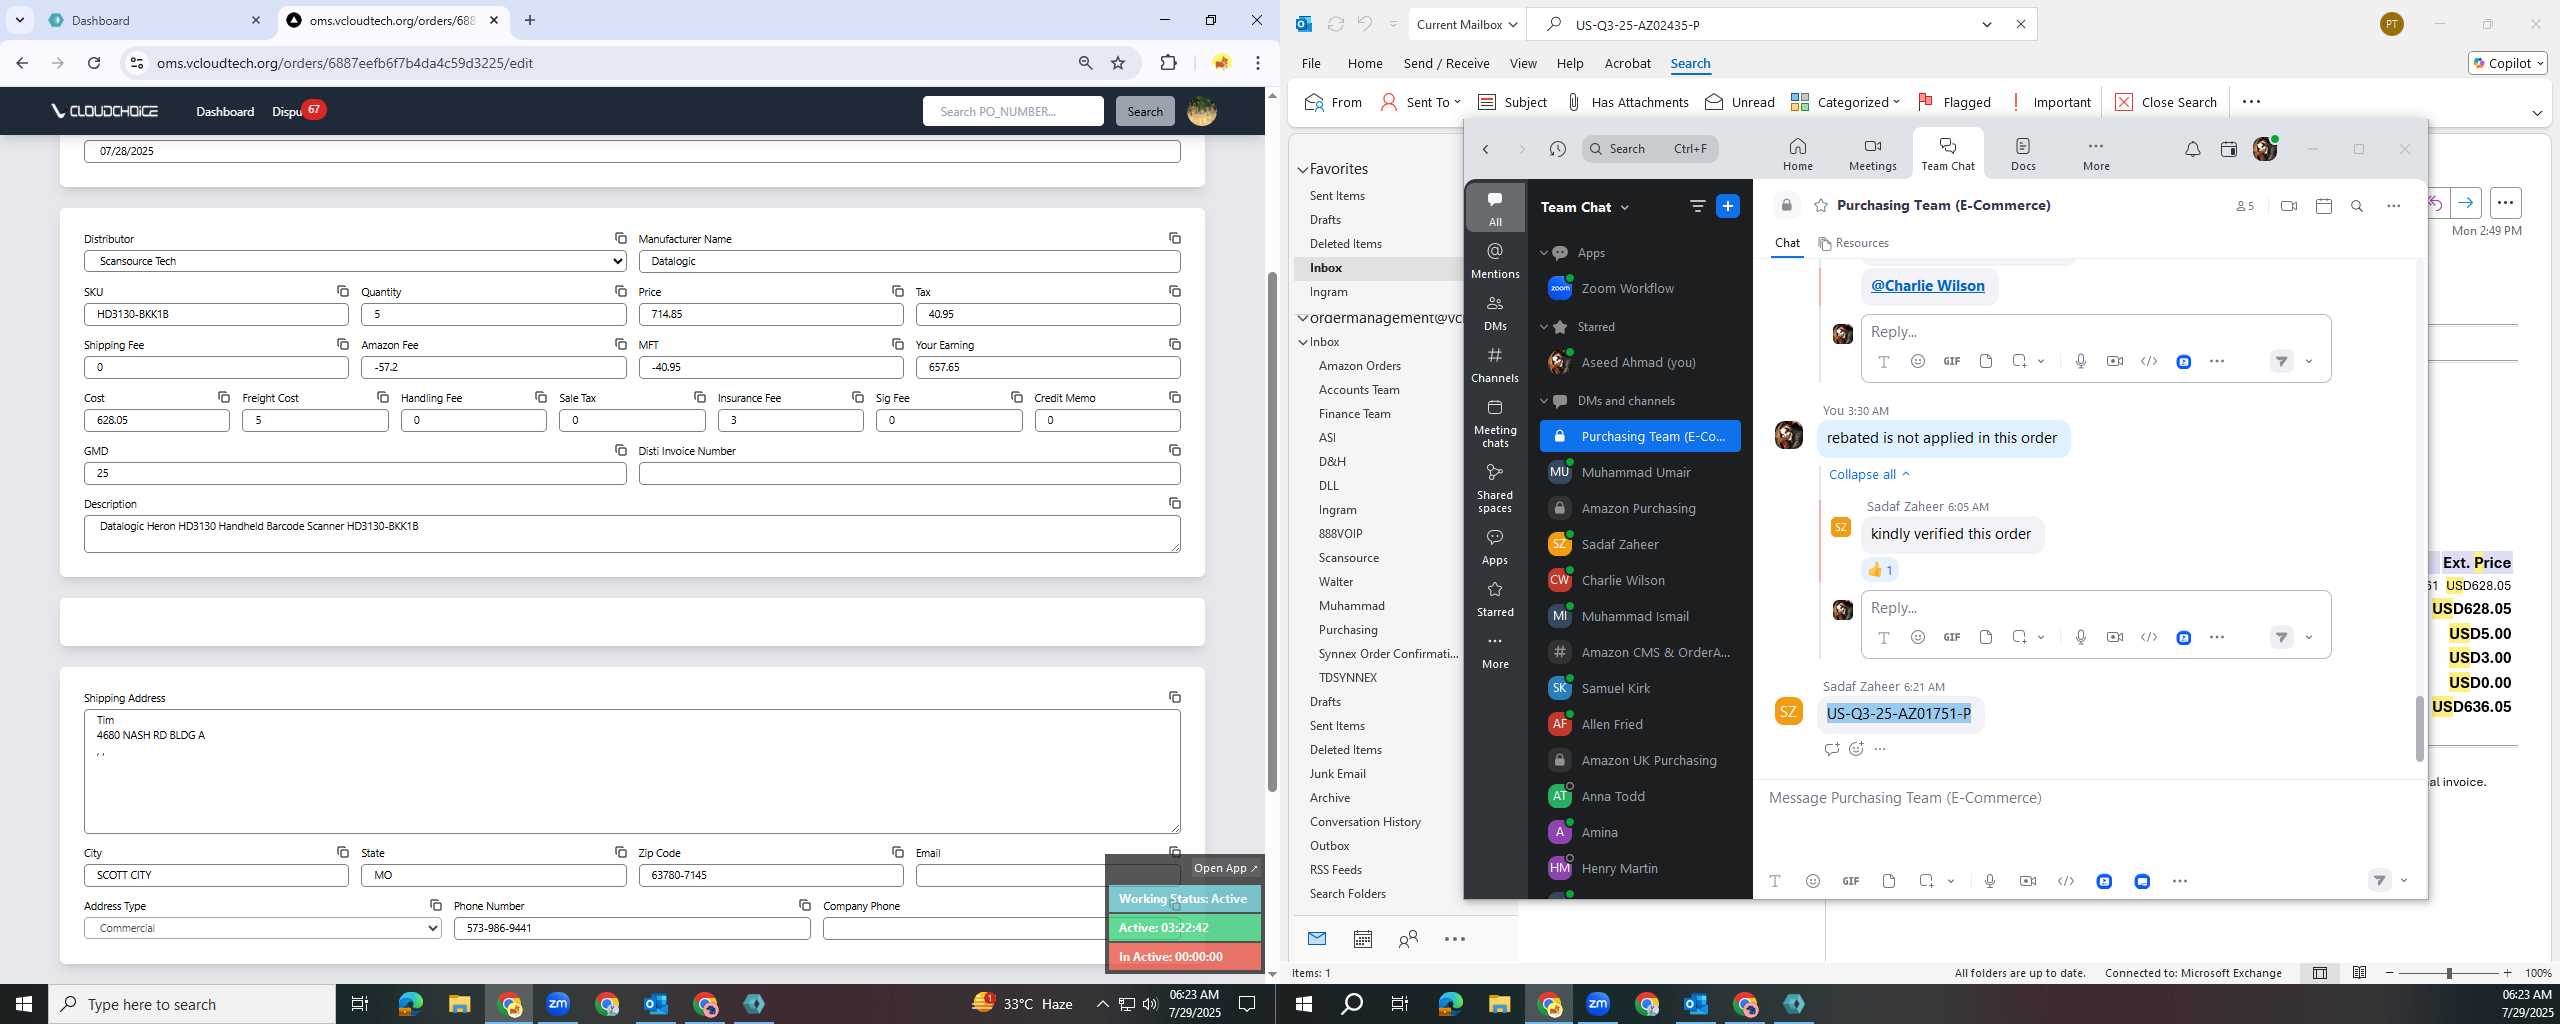Open @Charlie Wilson mention link
The height and width of the screenshot is (1024, 2560).
point(1927,286)
